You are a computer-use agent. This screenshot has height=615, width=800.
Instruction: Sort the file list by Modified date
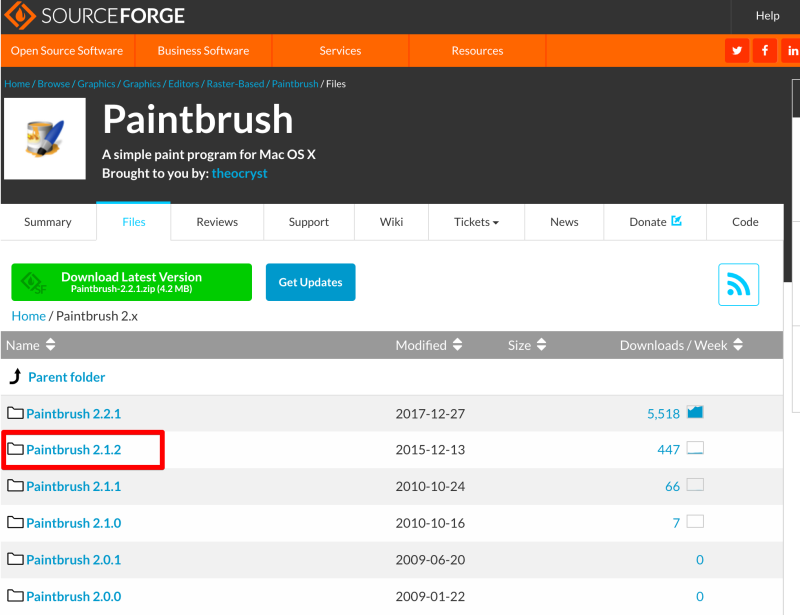(429, 345)
